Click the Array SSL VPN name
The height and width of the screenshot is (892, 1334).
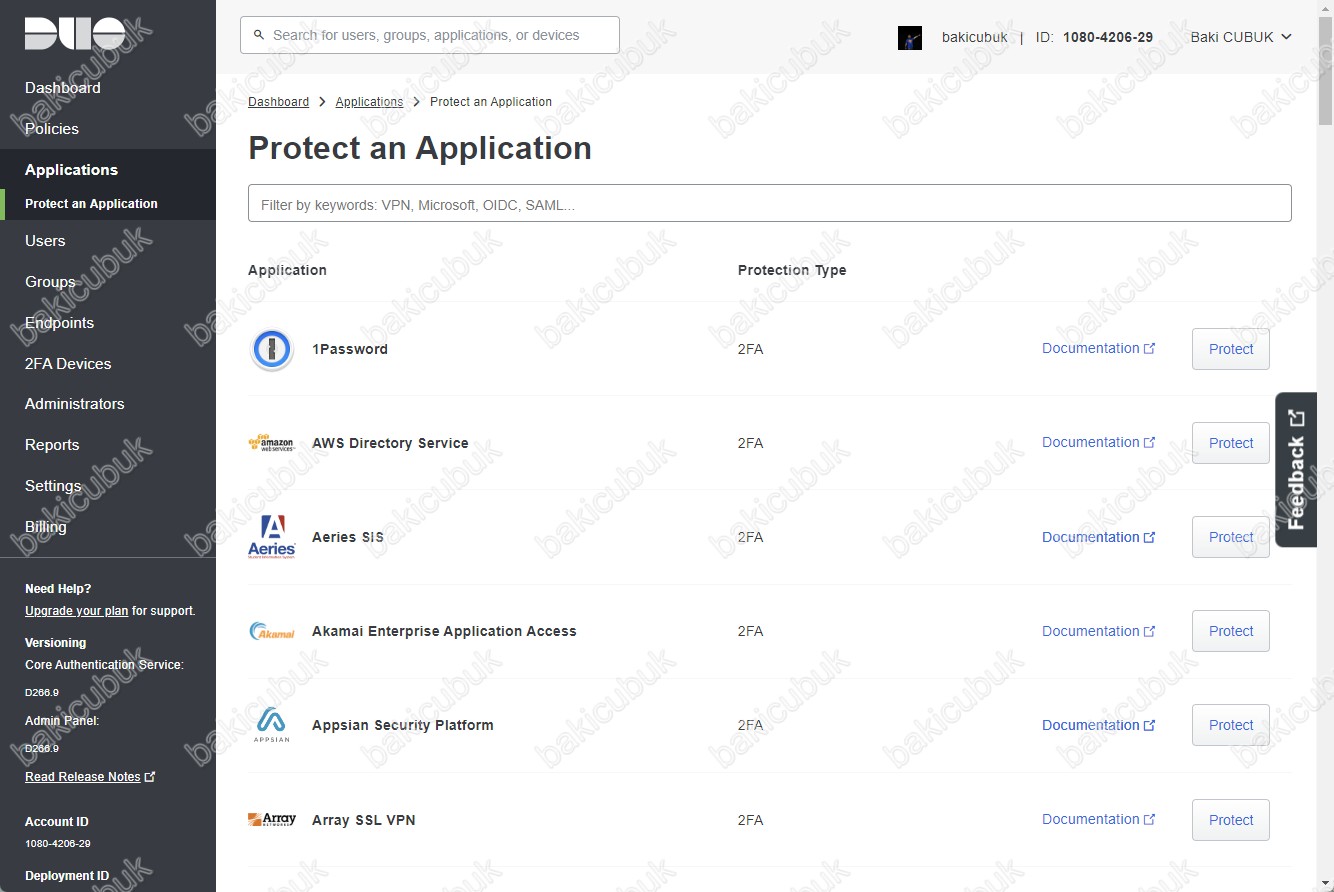pos(364,820)
